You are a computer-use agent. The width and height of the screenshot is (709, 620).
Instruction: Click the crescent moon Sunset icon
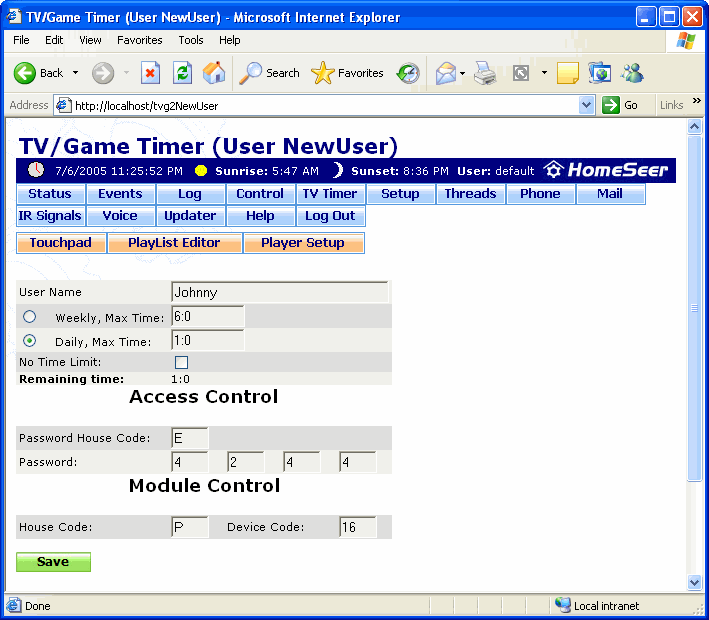(x=338, y=170)
